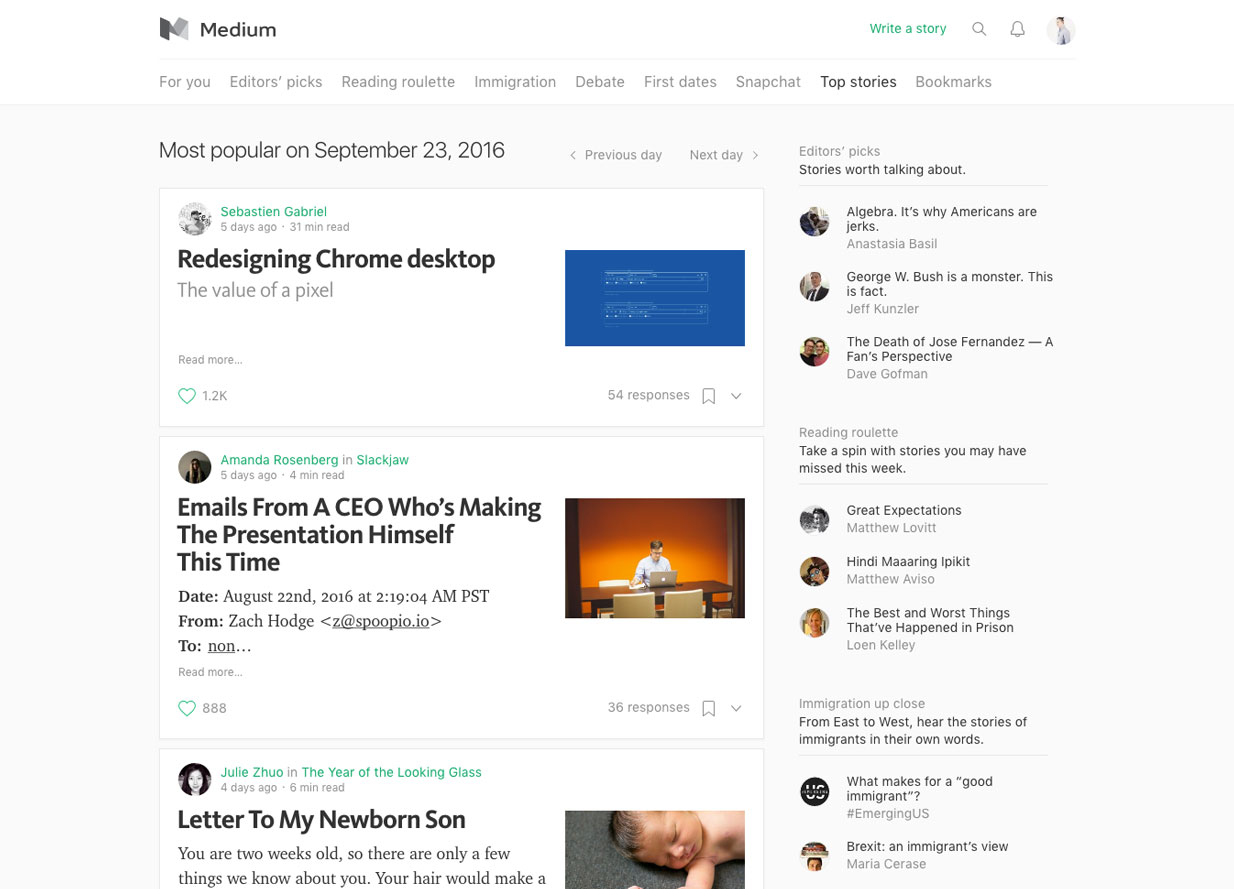1234x889 pixels.
Task: Open the Immigration tab
Action: pyautogui.click(x=515, y=82)
